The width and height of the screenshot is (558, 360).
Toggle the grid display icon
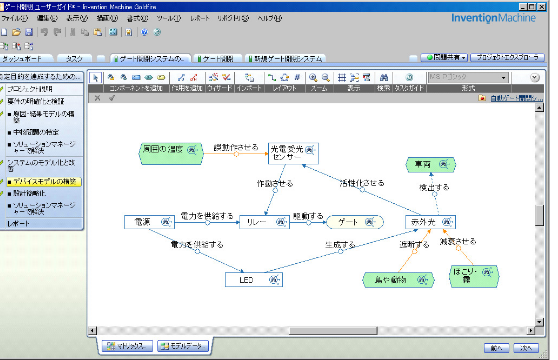[342, 78]
